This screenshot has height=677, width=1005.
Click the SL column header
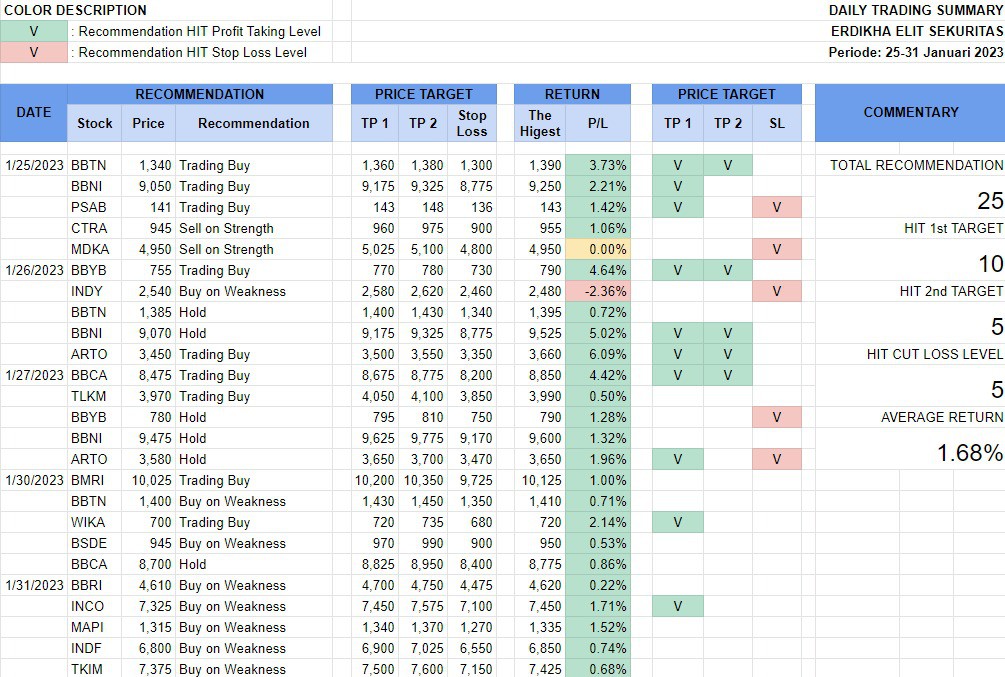point(777,123)
